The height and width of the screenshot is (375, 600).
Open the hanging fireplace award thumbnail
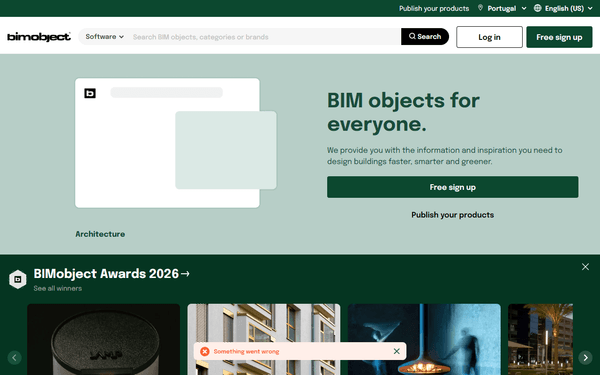point(424,339)
